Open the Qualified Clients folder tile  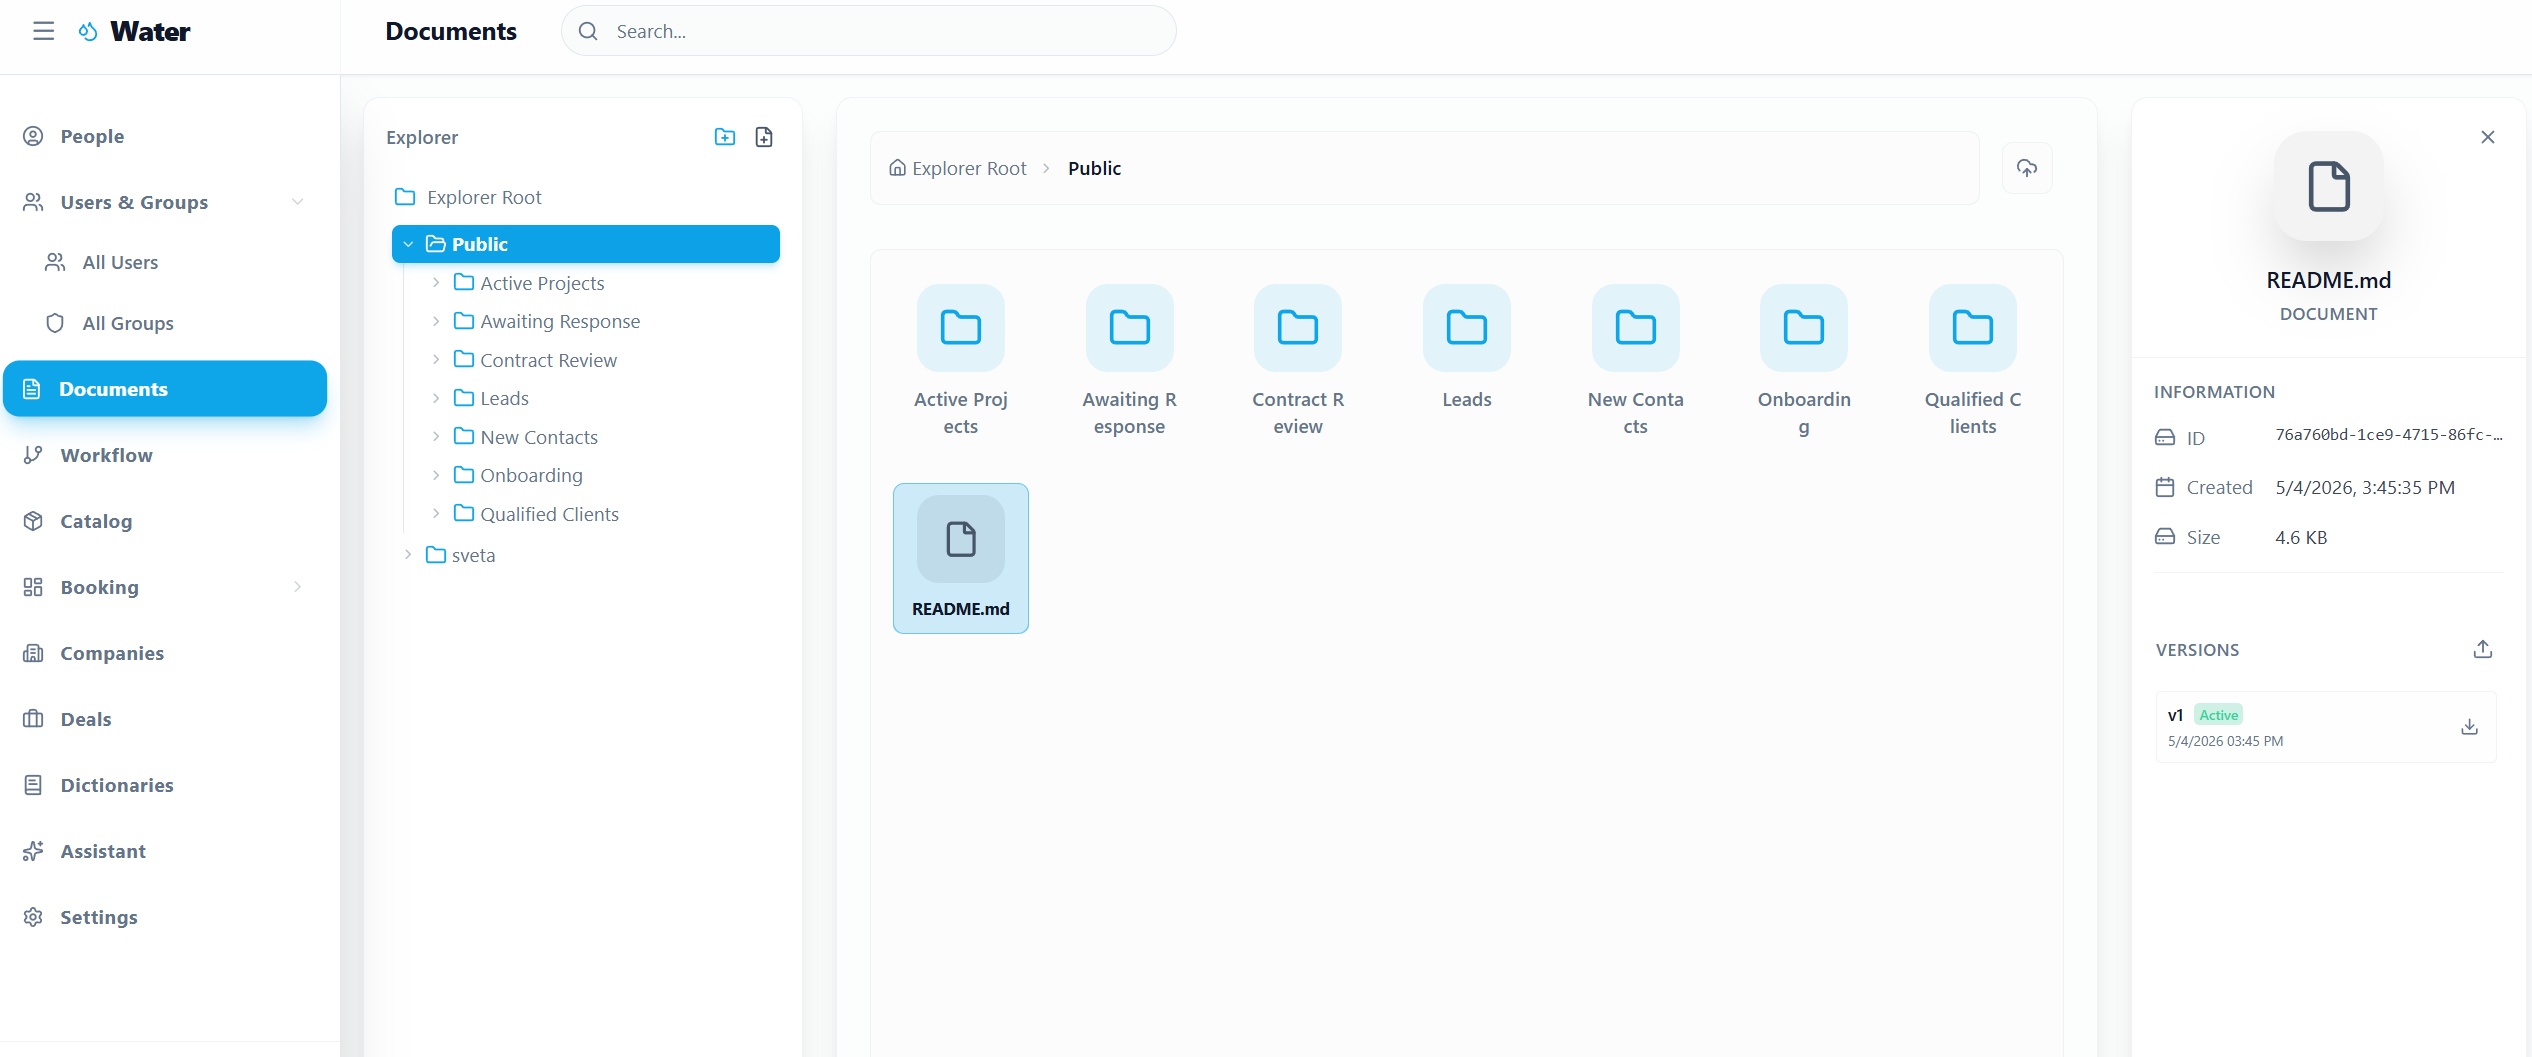click(x=1973, y=362)
